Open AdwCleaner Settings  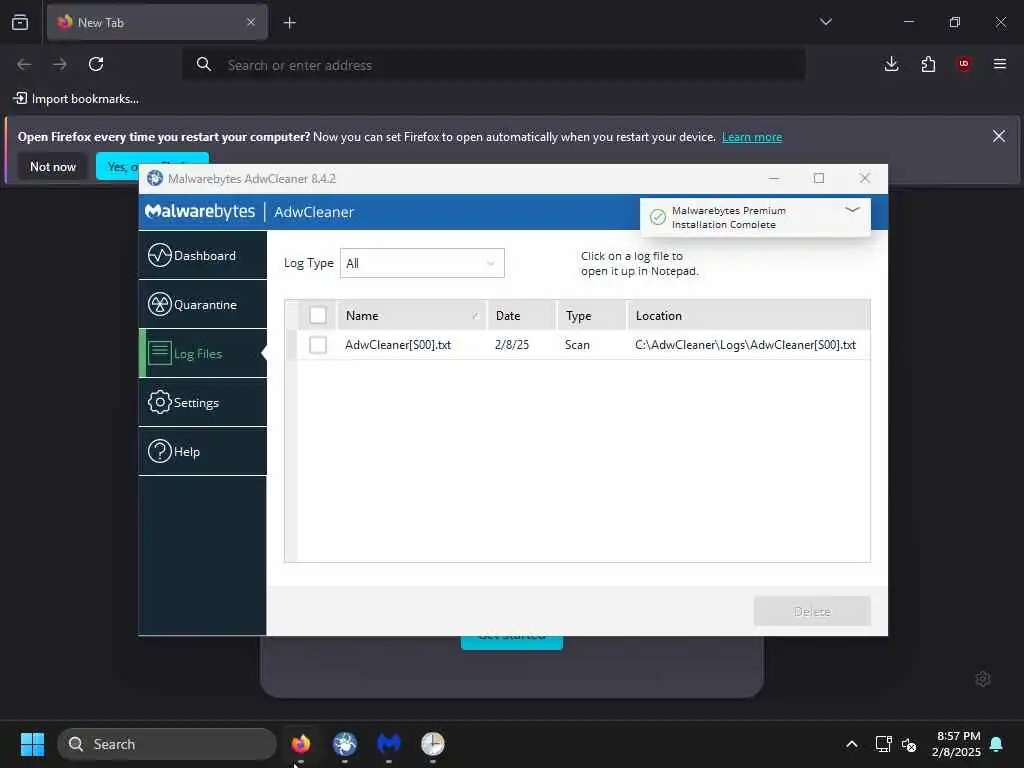[x=202, y=402]
